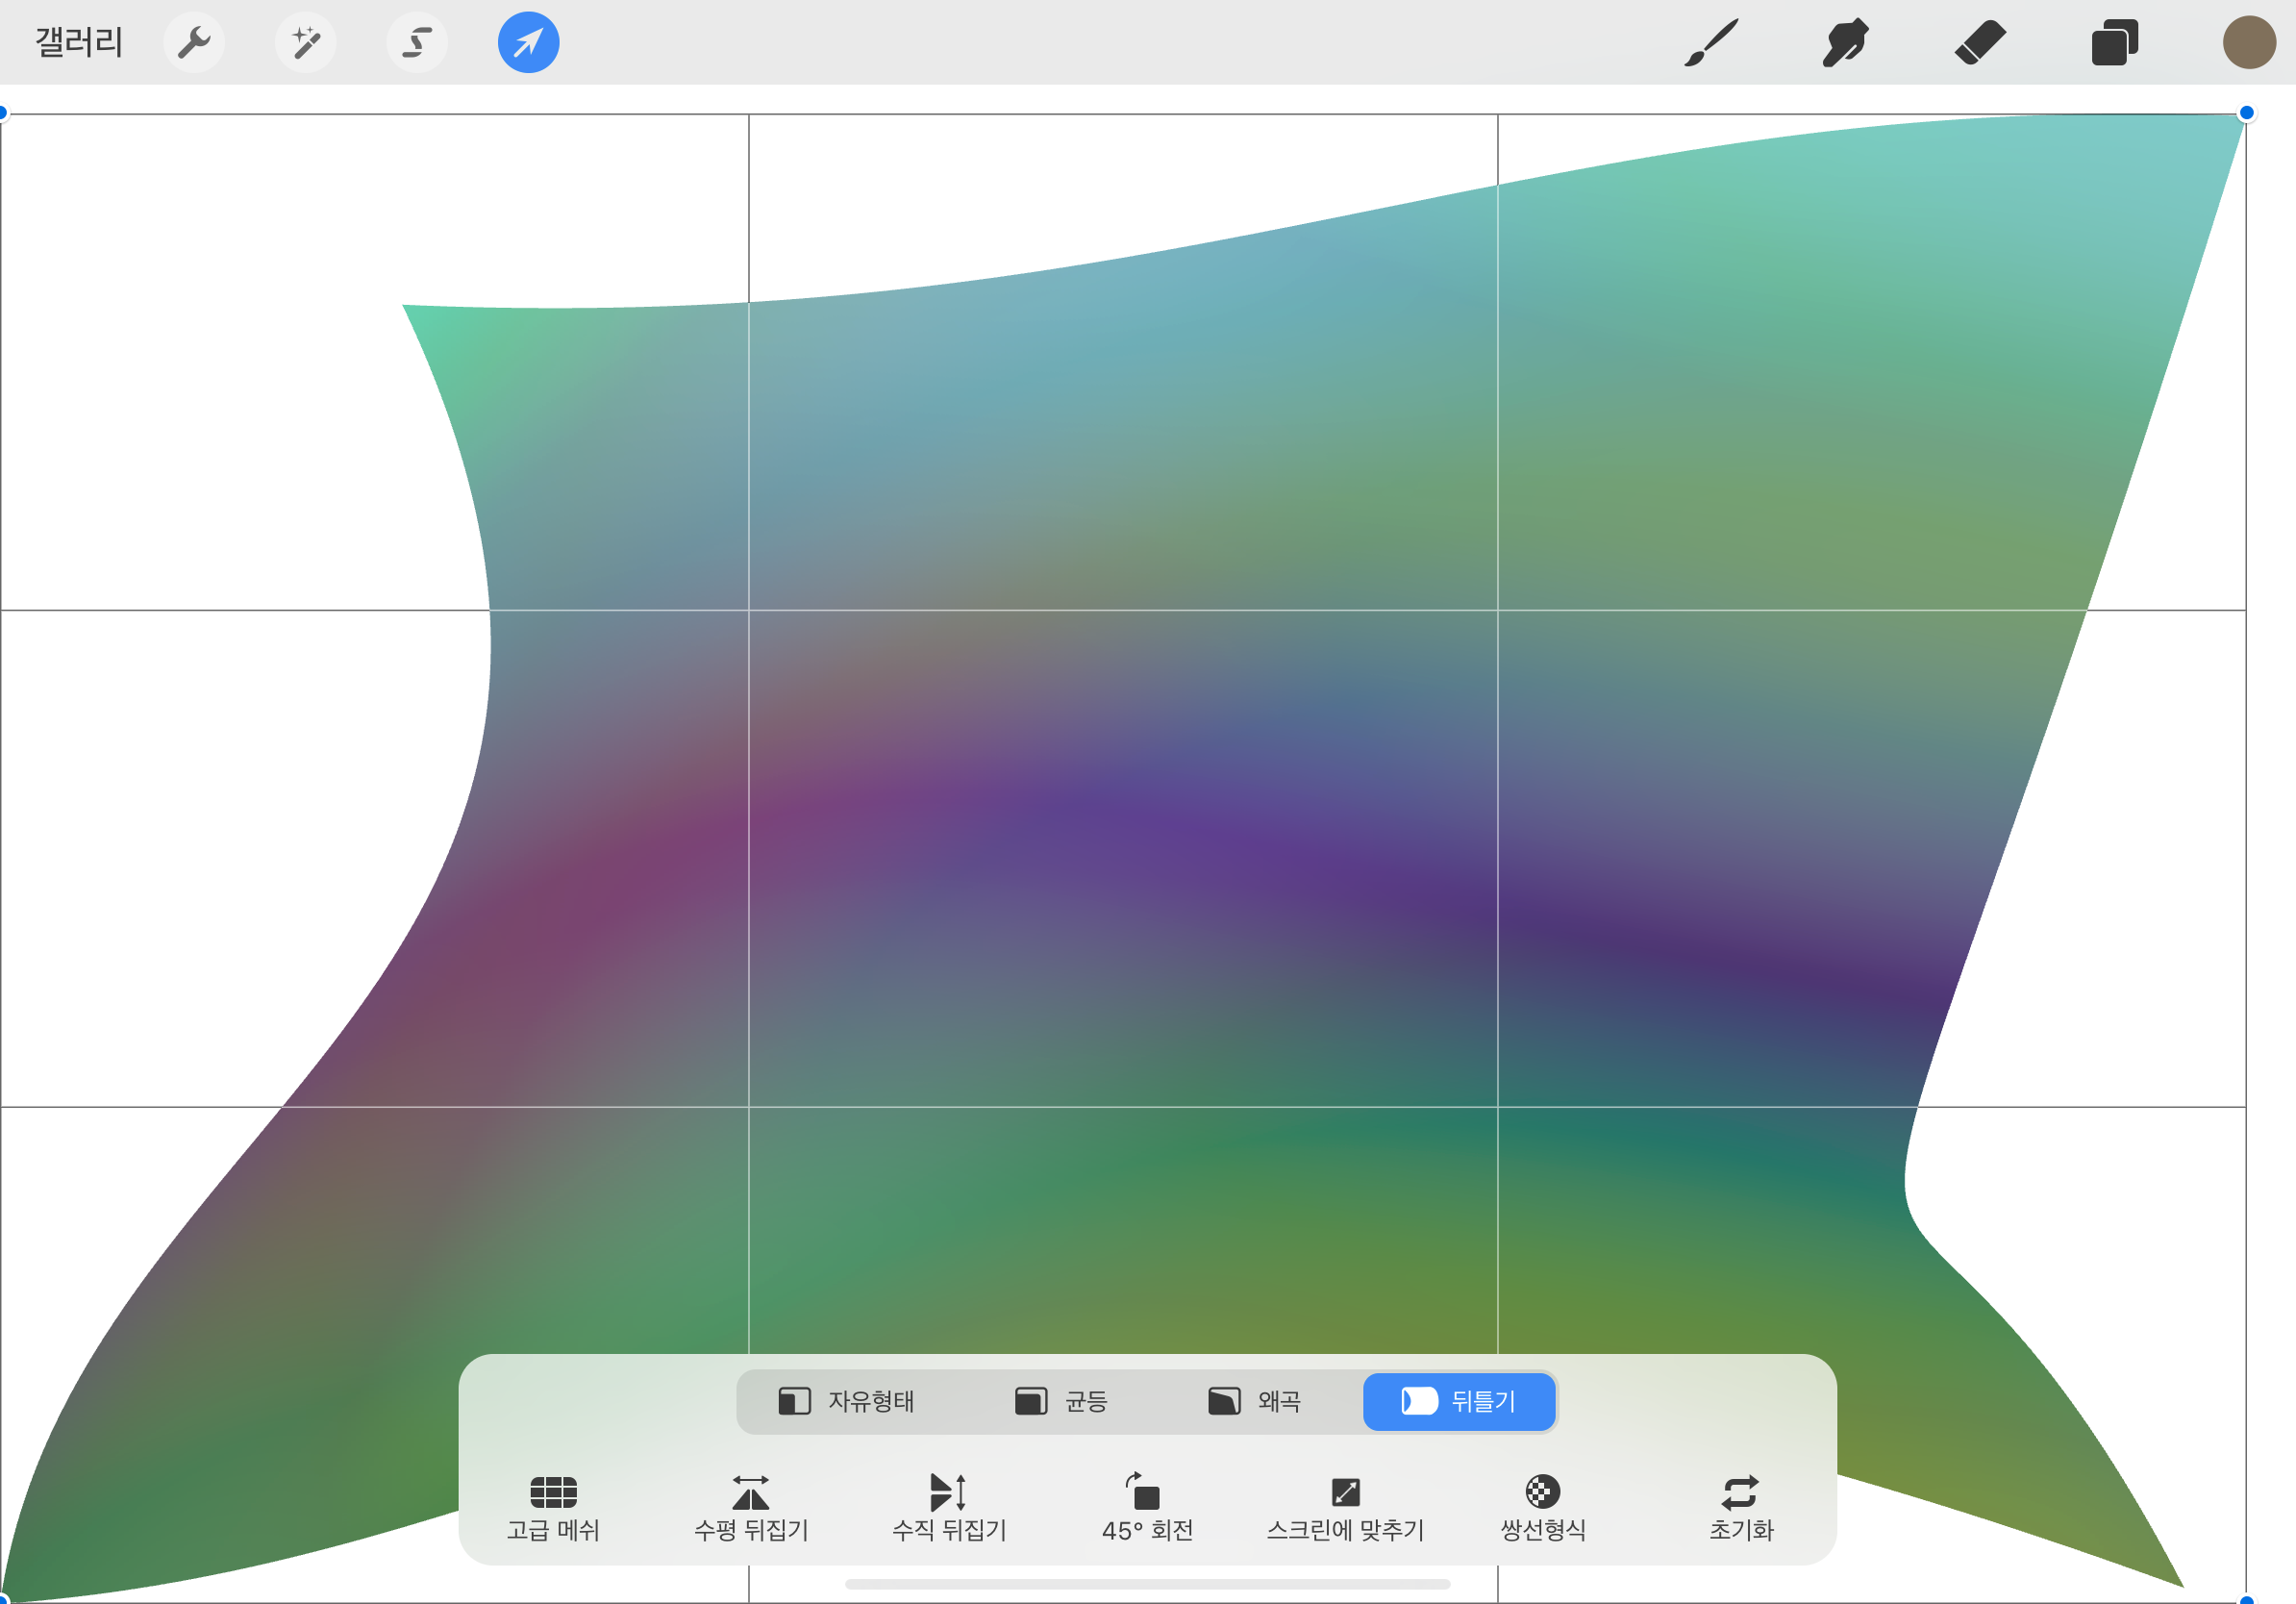The image size is (2296, 1604).
Task: Switch to Freeform (자유형태) mode
Action: coord(846,1401)
